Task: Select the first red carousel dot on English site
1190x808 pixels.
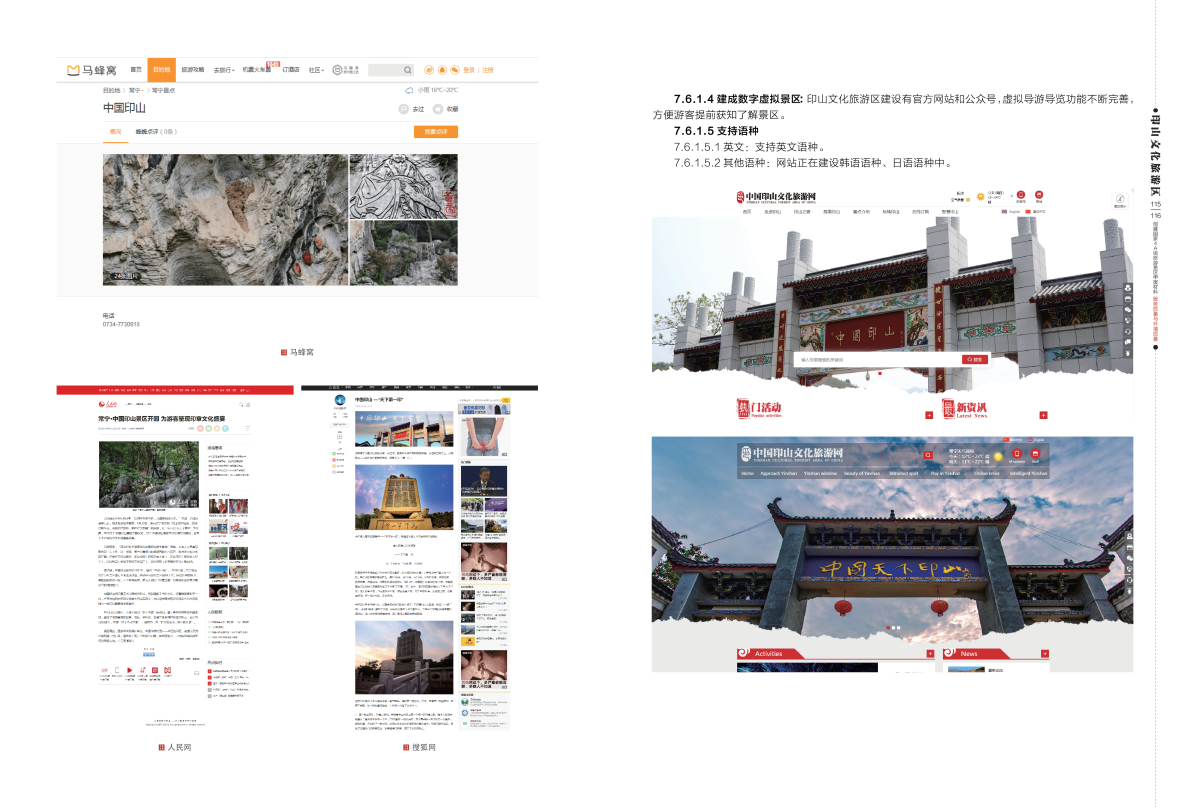Action: [889, 627]
